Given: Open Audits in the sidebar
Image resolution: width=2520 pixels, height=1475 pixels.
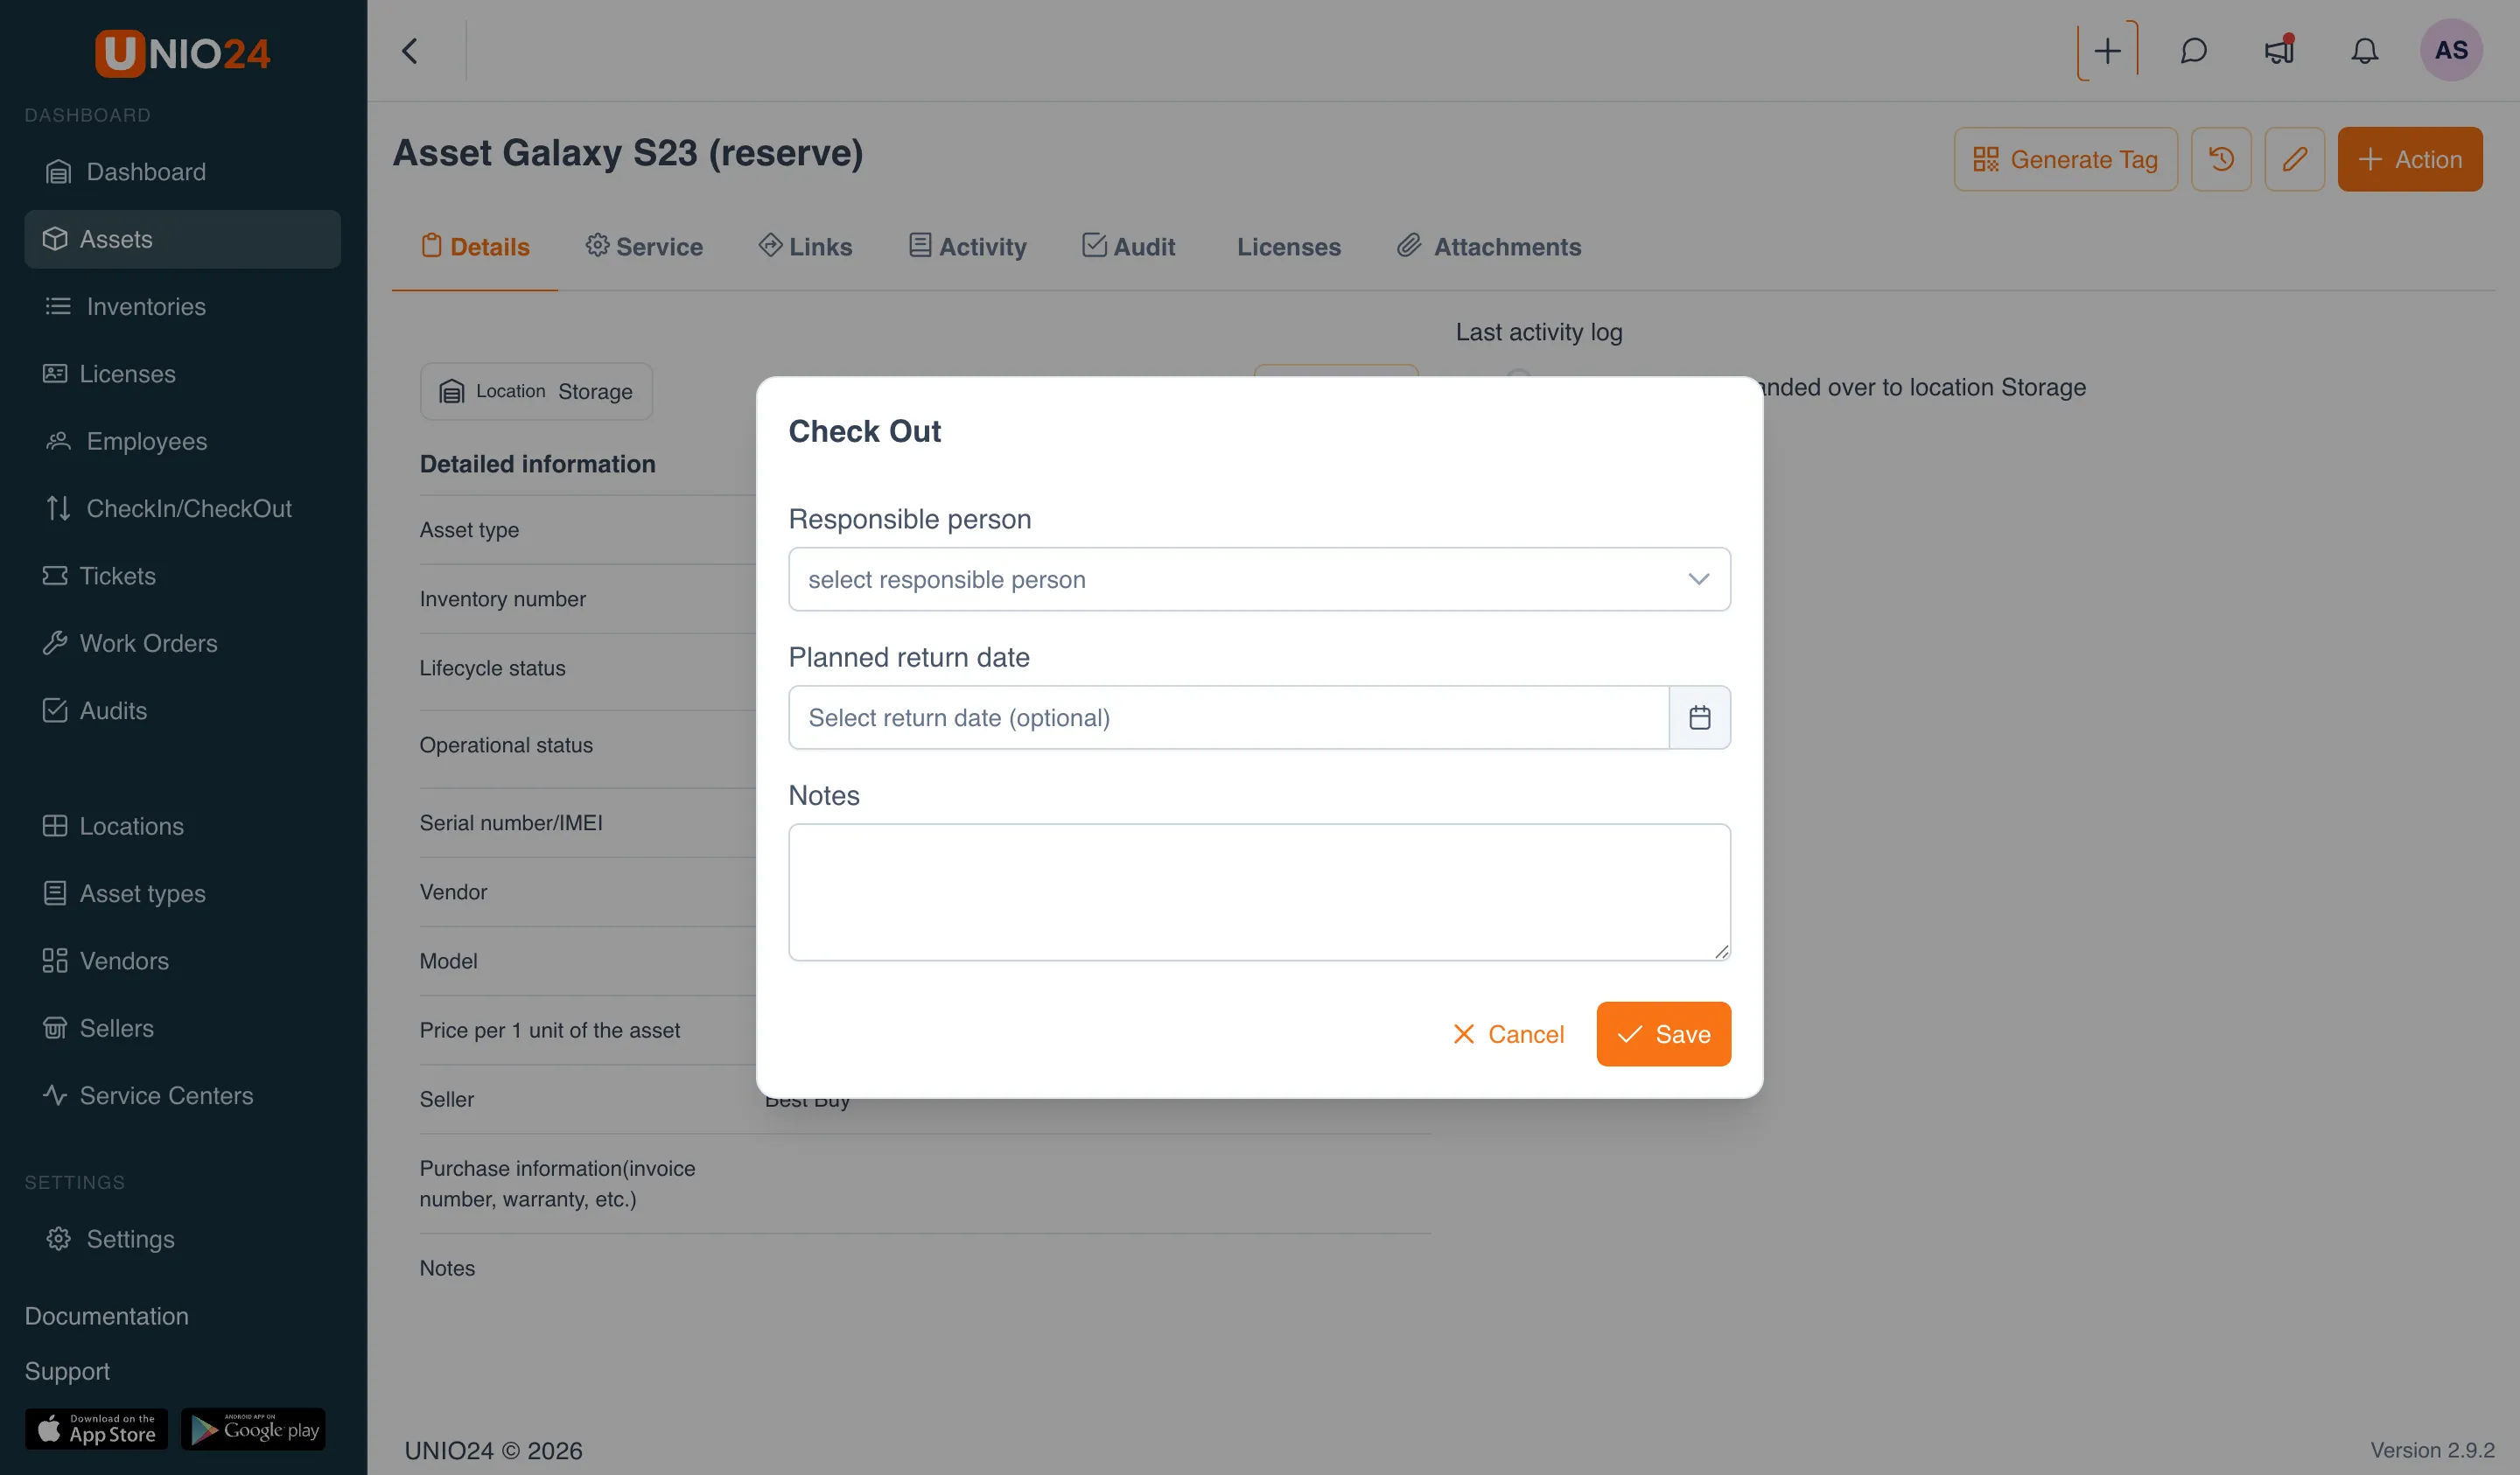Looking at the screenshot, I should click(x=183, y=711).
